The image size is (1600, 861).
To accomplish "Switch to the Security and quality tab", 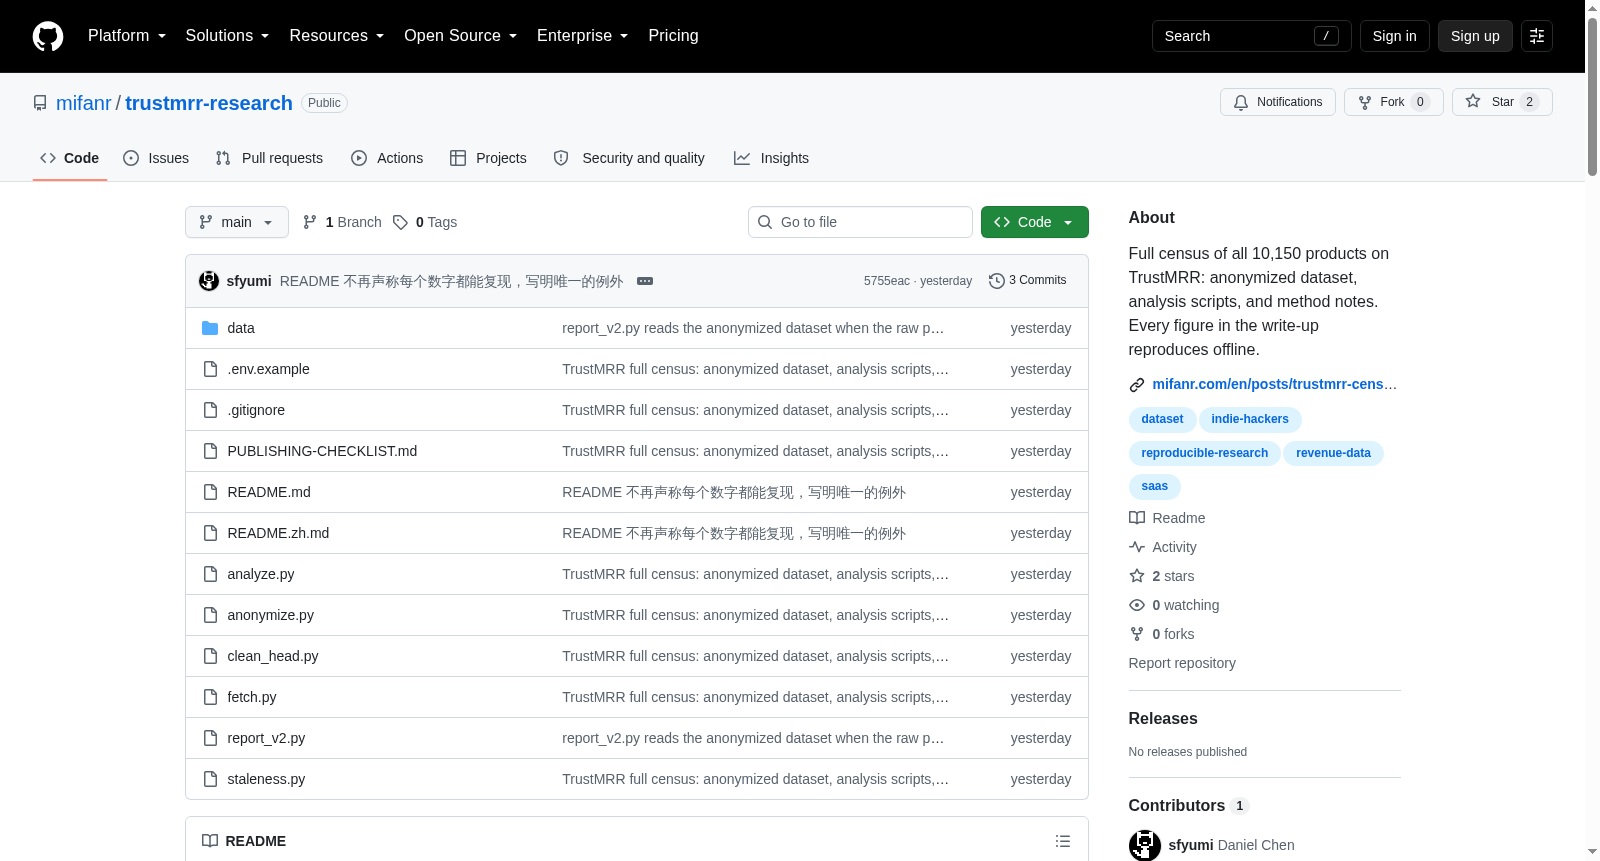I will click(629, 158).
